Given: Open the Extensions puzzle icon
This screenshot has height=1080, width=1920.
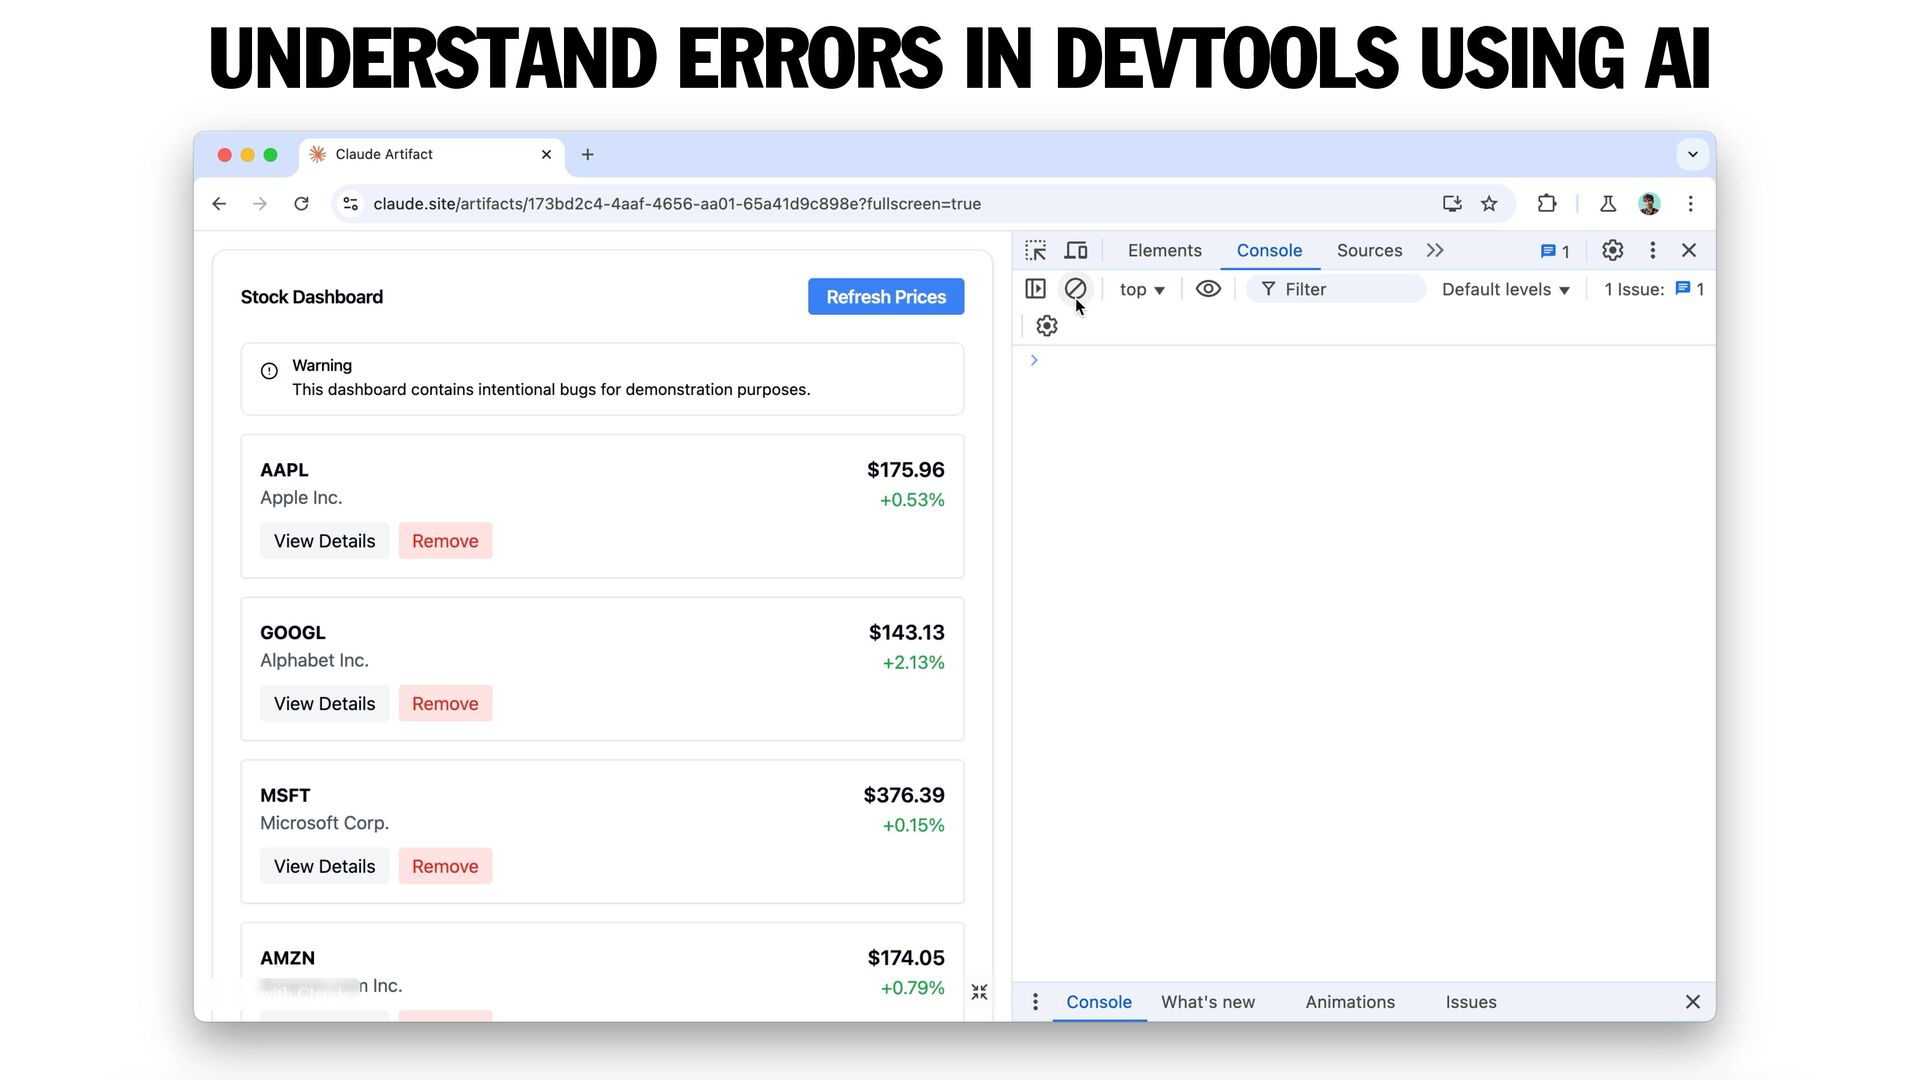Looking at the screenshot, I should point(1547,204).
